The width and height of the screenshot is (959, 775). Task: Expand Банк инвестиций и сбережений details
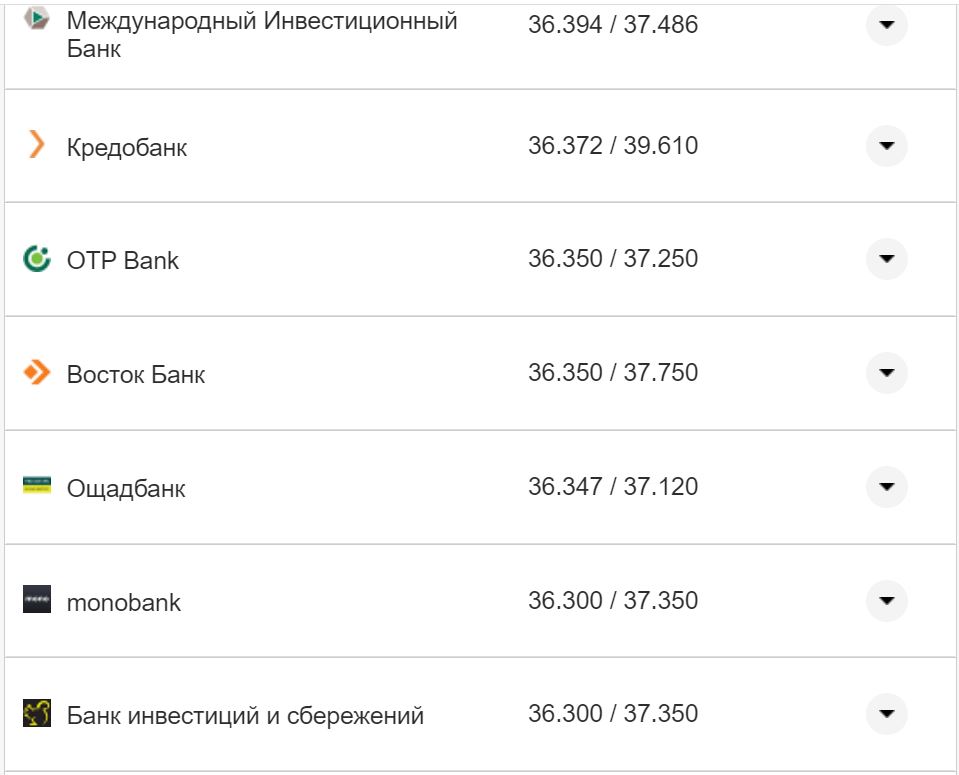pos(886,714)
